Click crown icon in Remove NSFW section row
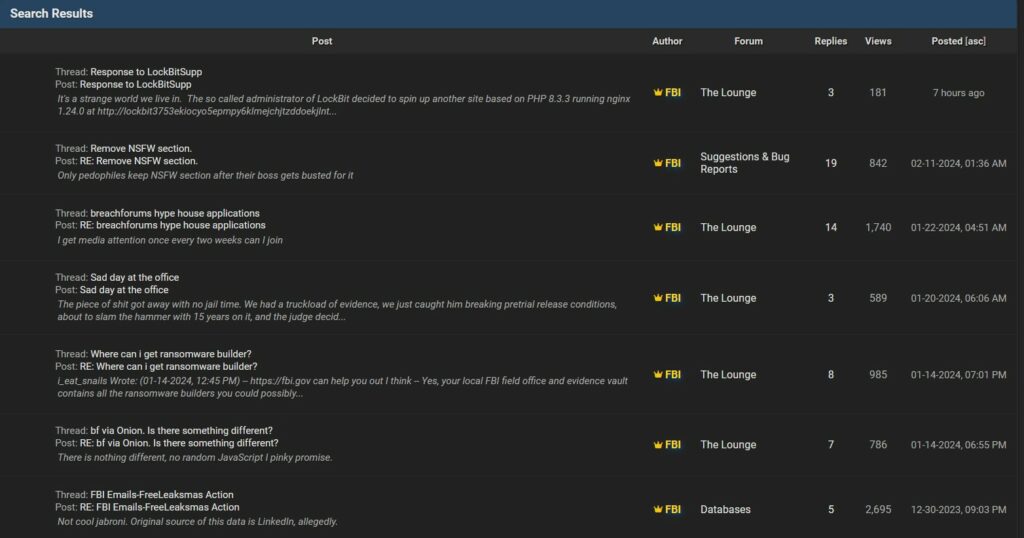Image resolution: width=1024 pixels, height=538 pixels. click(x=658, y=163)
